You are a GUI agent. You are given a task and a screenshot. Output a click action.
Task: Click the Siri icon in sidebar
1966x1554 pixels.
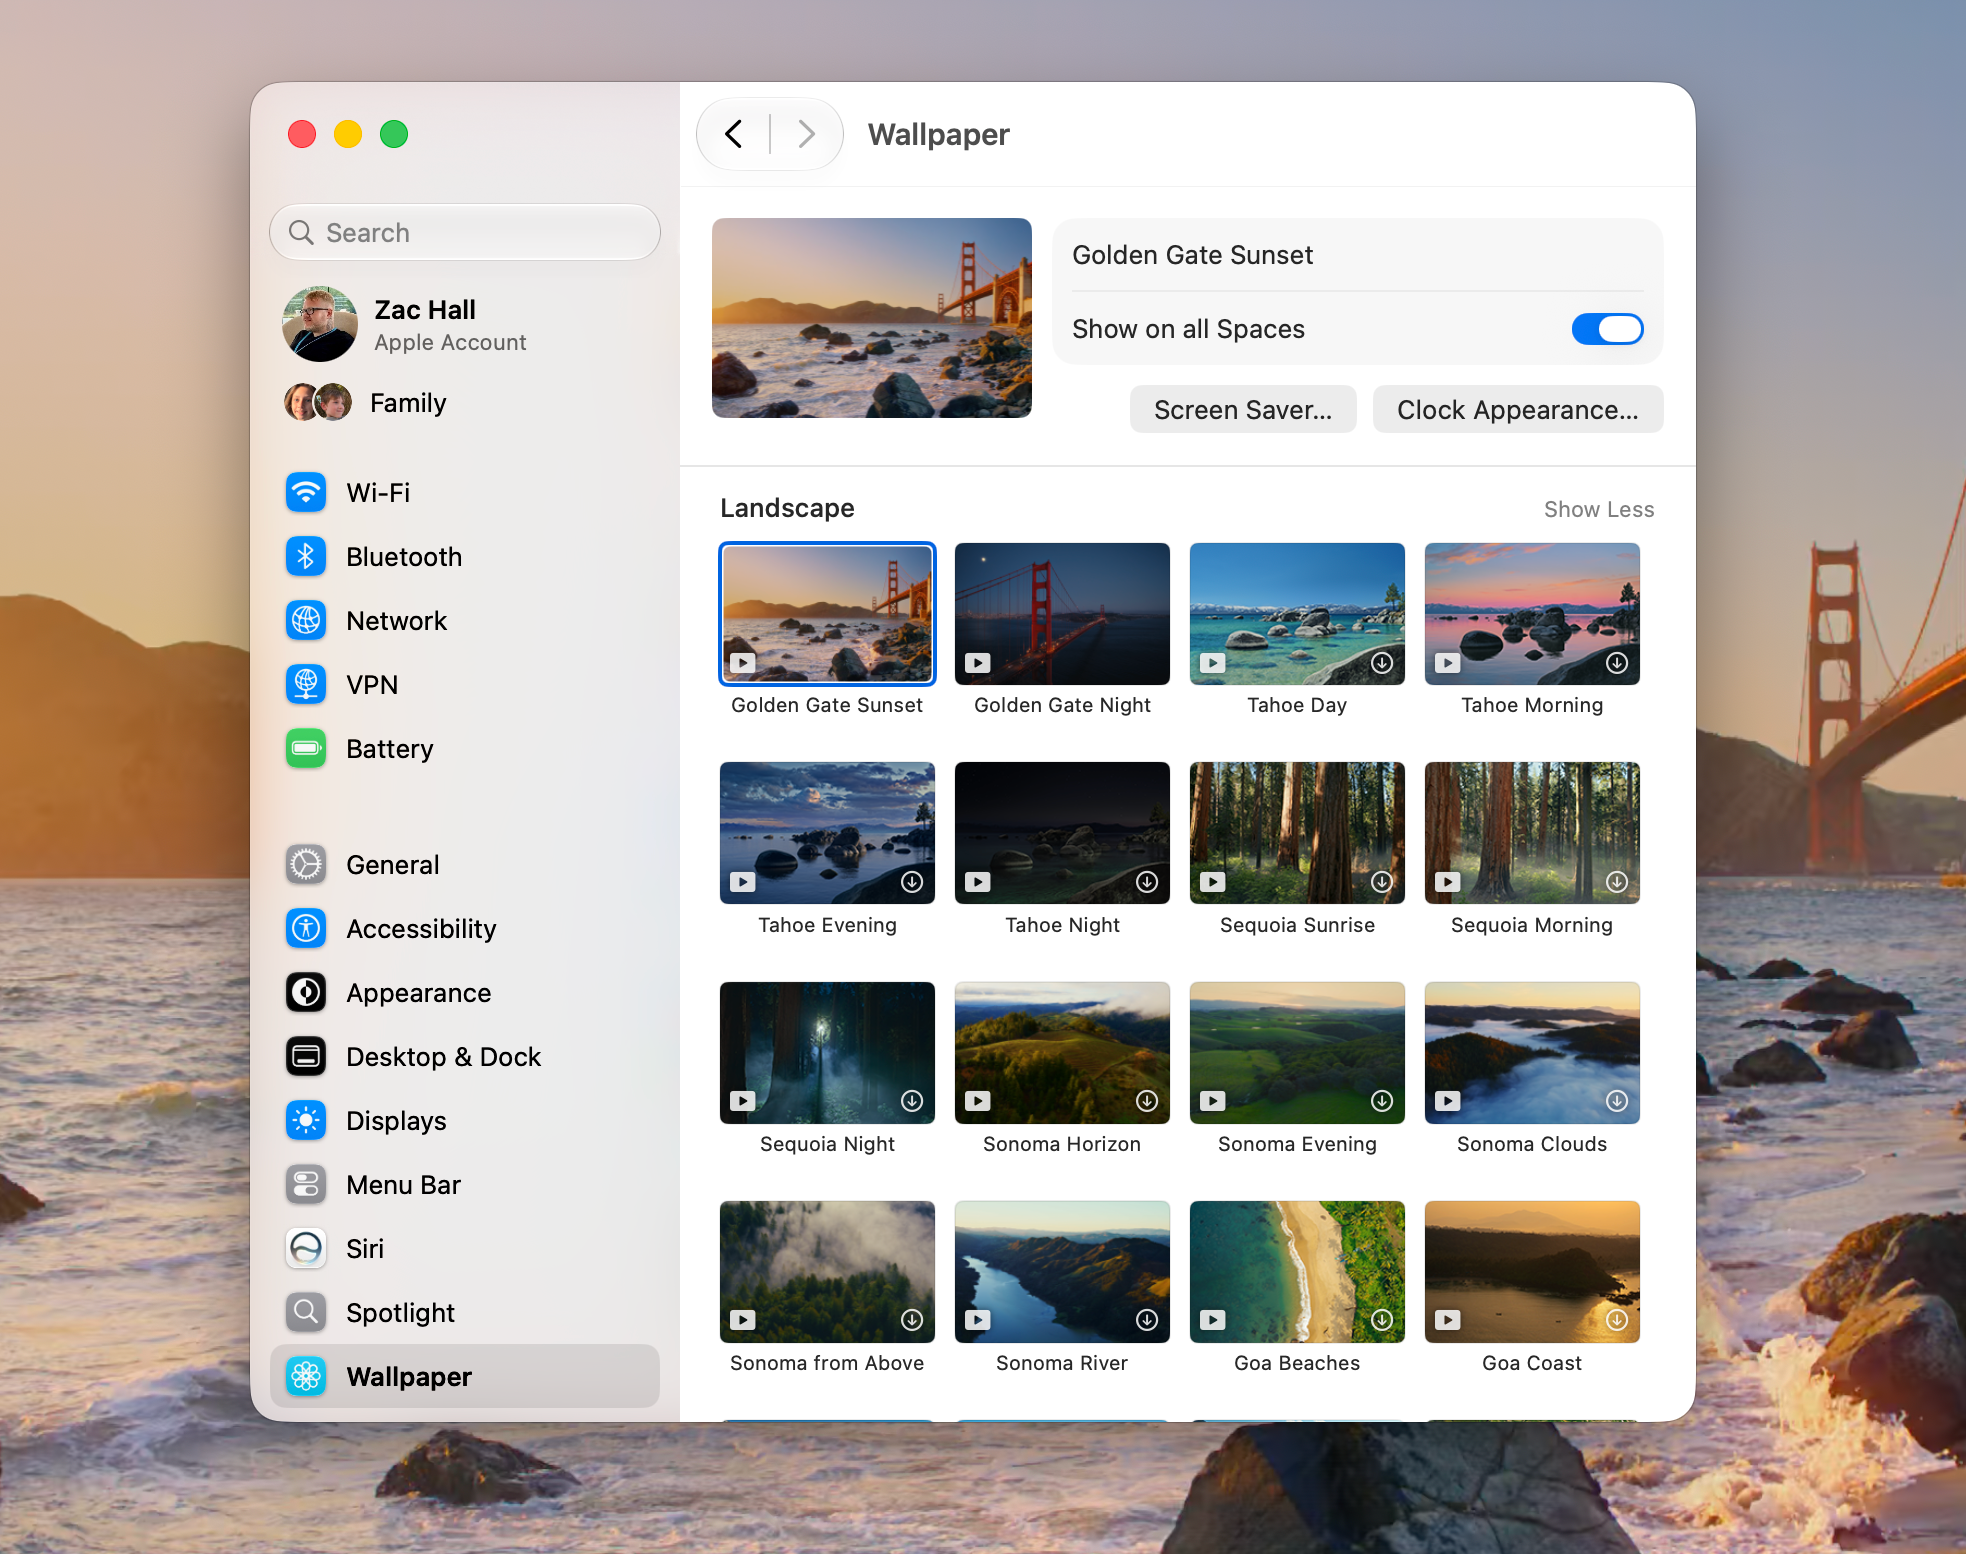[306, 1248]
